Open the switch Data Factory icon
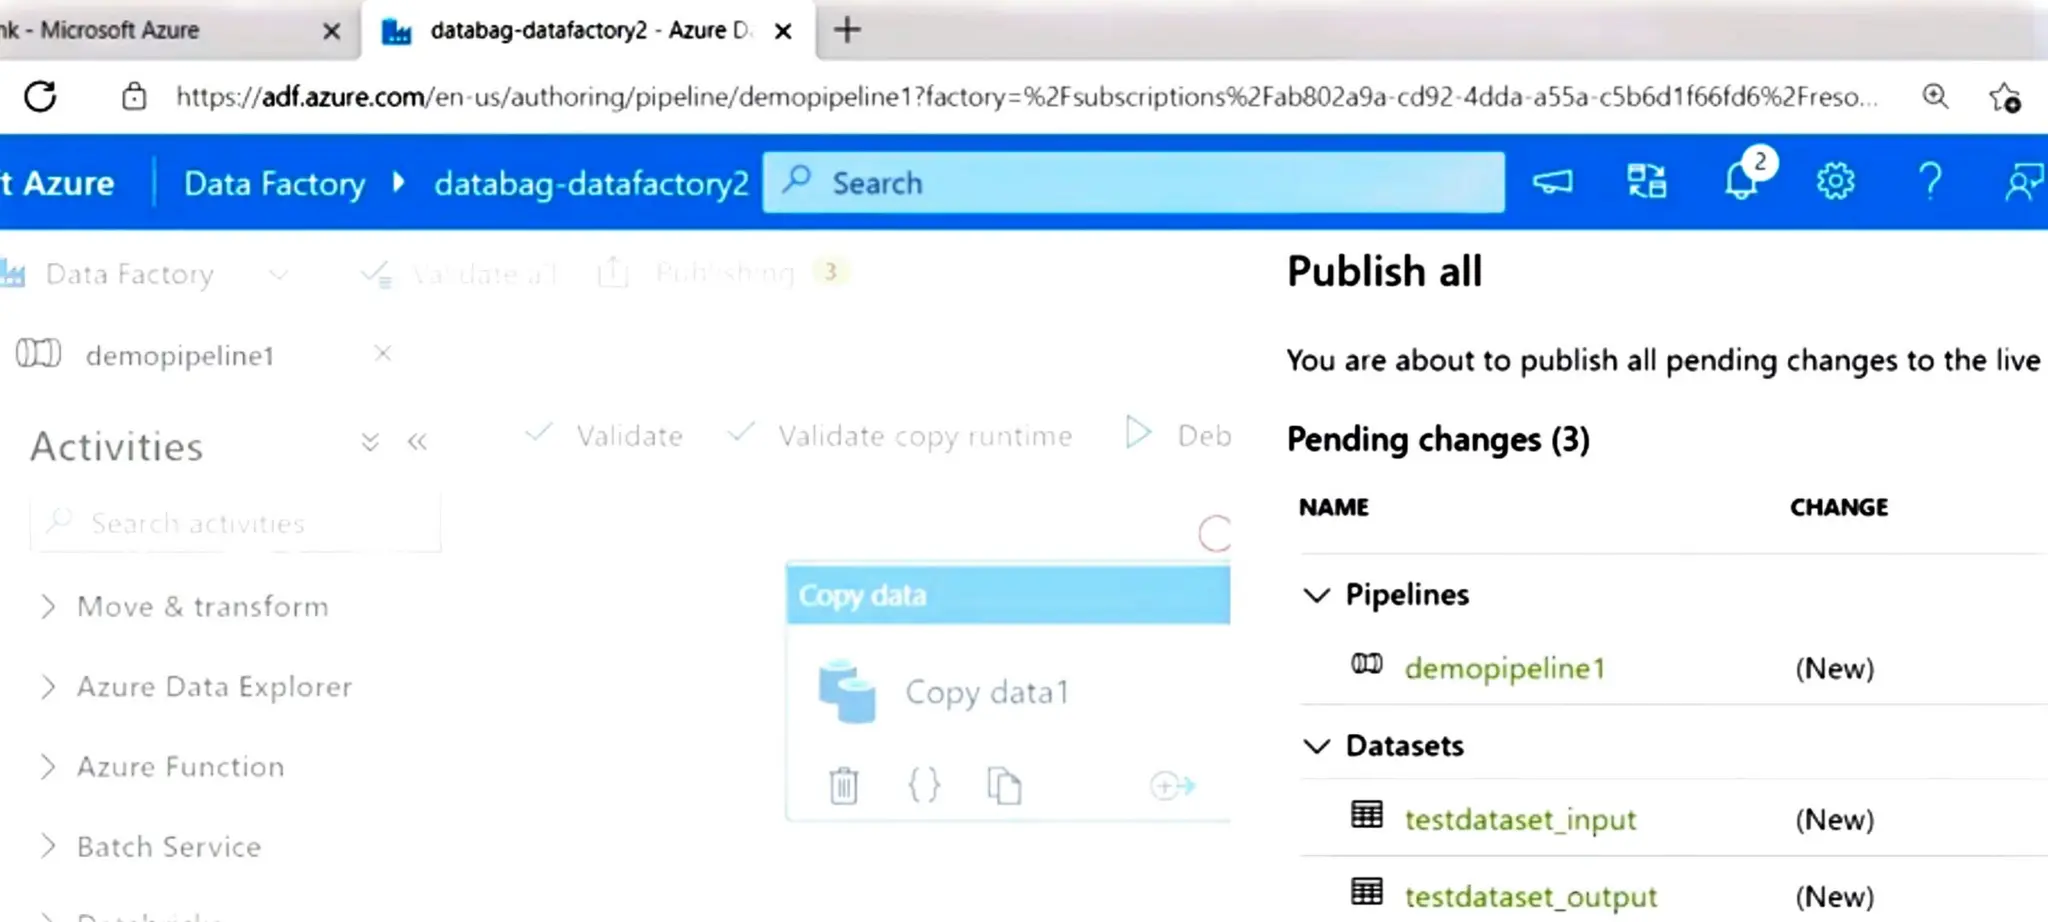This screenshot has height=922, width=2048. coord(1646,182)
